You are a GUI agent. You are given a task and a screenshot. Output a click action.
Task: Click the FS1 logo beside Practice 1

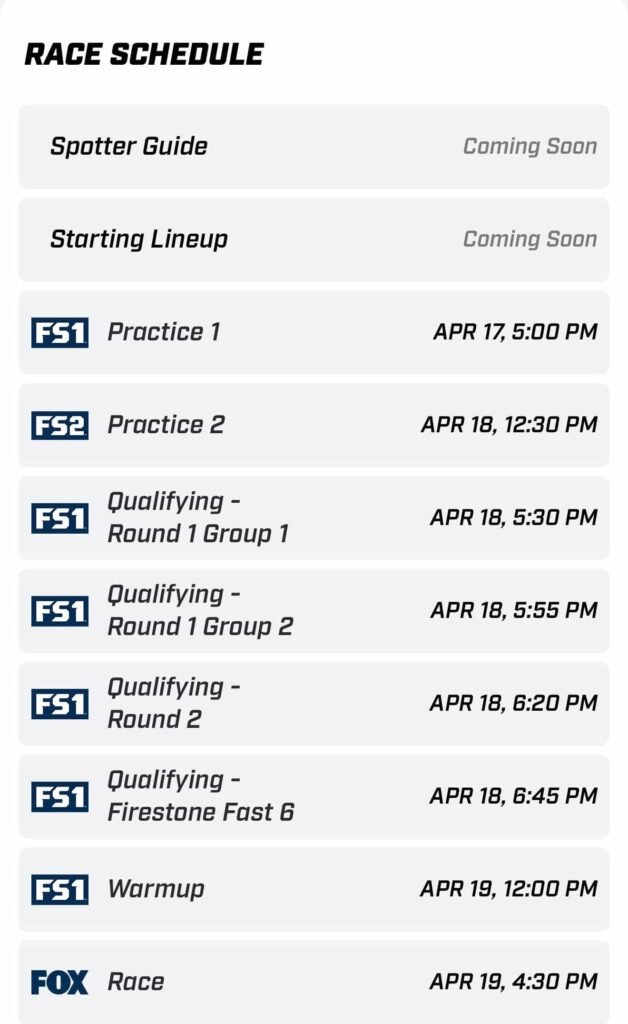(x=59, y=332)
